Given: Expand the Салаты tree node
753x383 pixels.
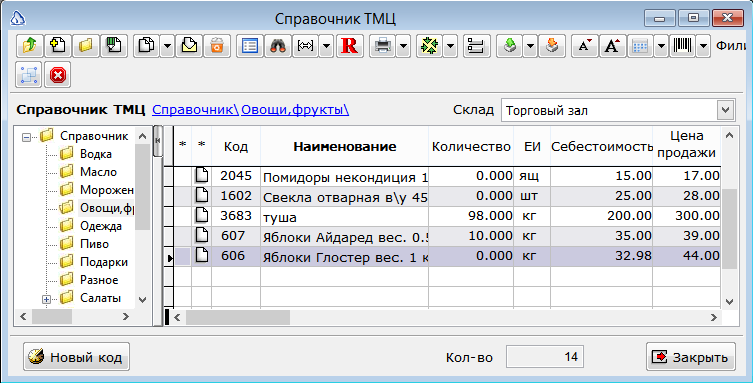Looking at the screenshot, I should point(47,299).
